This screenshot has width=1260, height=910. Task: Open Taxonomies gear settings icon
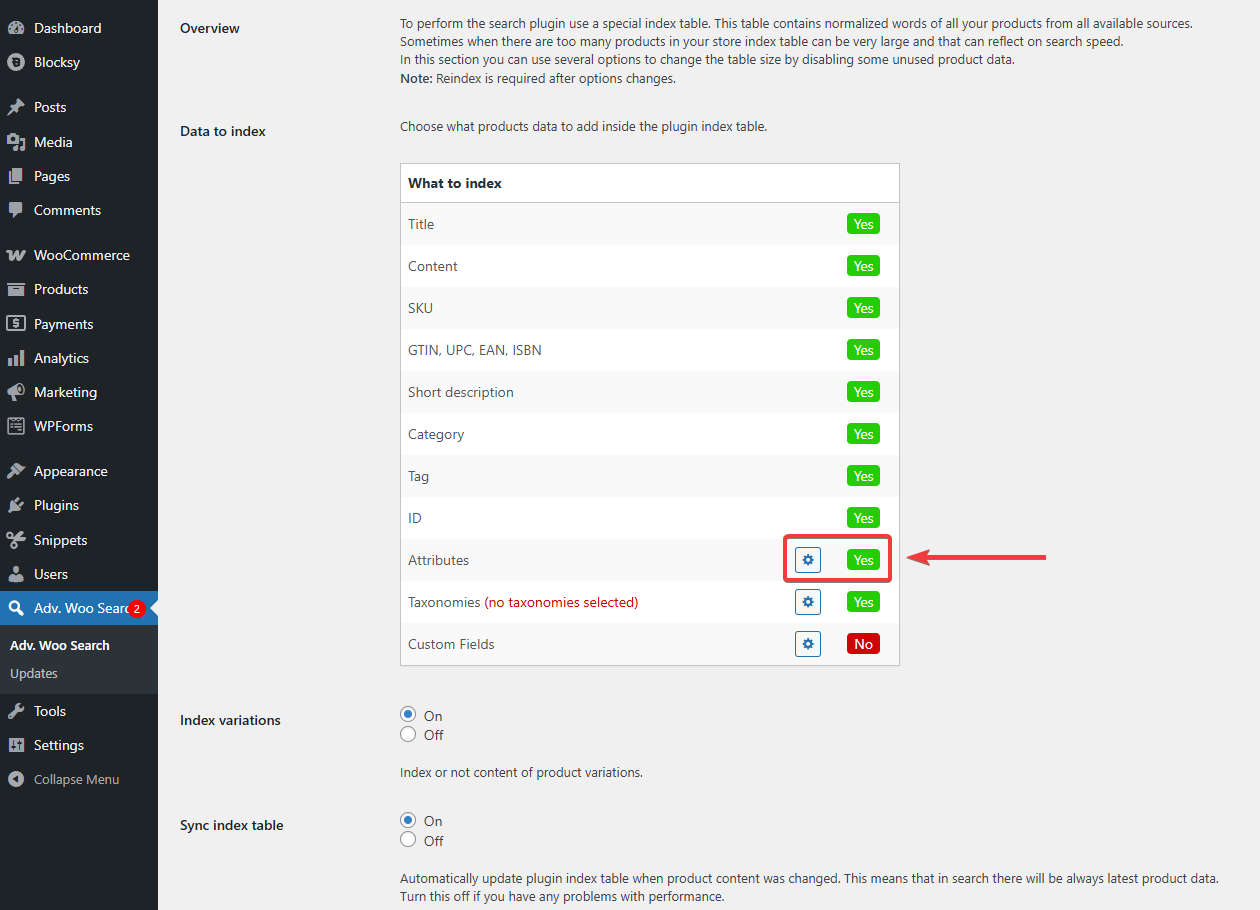(808, 602)
